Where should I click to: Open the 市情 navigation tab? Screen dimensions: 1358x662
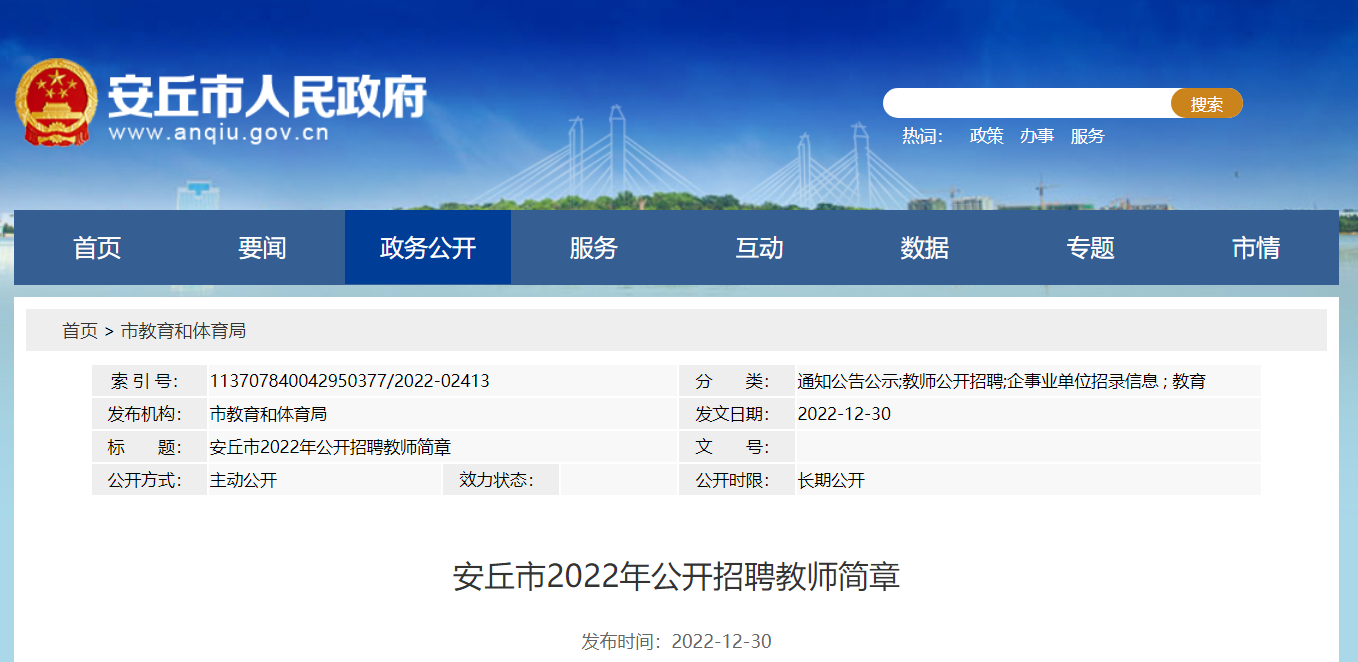[1255, 248]
